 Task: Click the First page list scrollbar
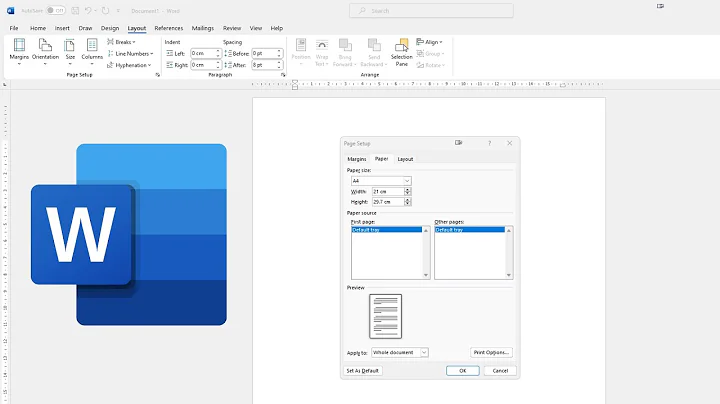[x=426, y=252]
